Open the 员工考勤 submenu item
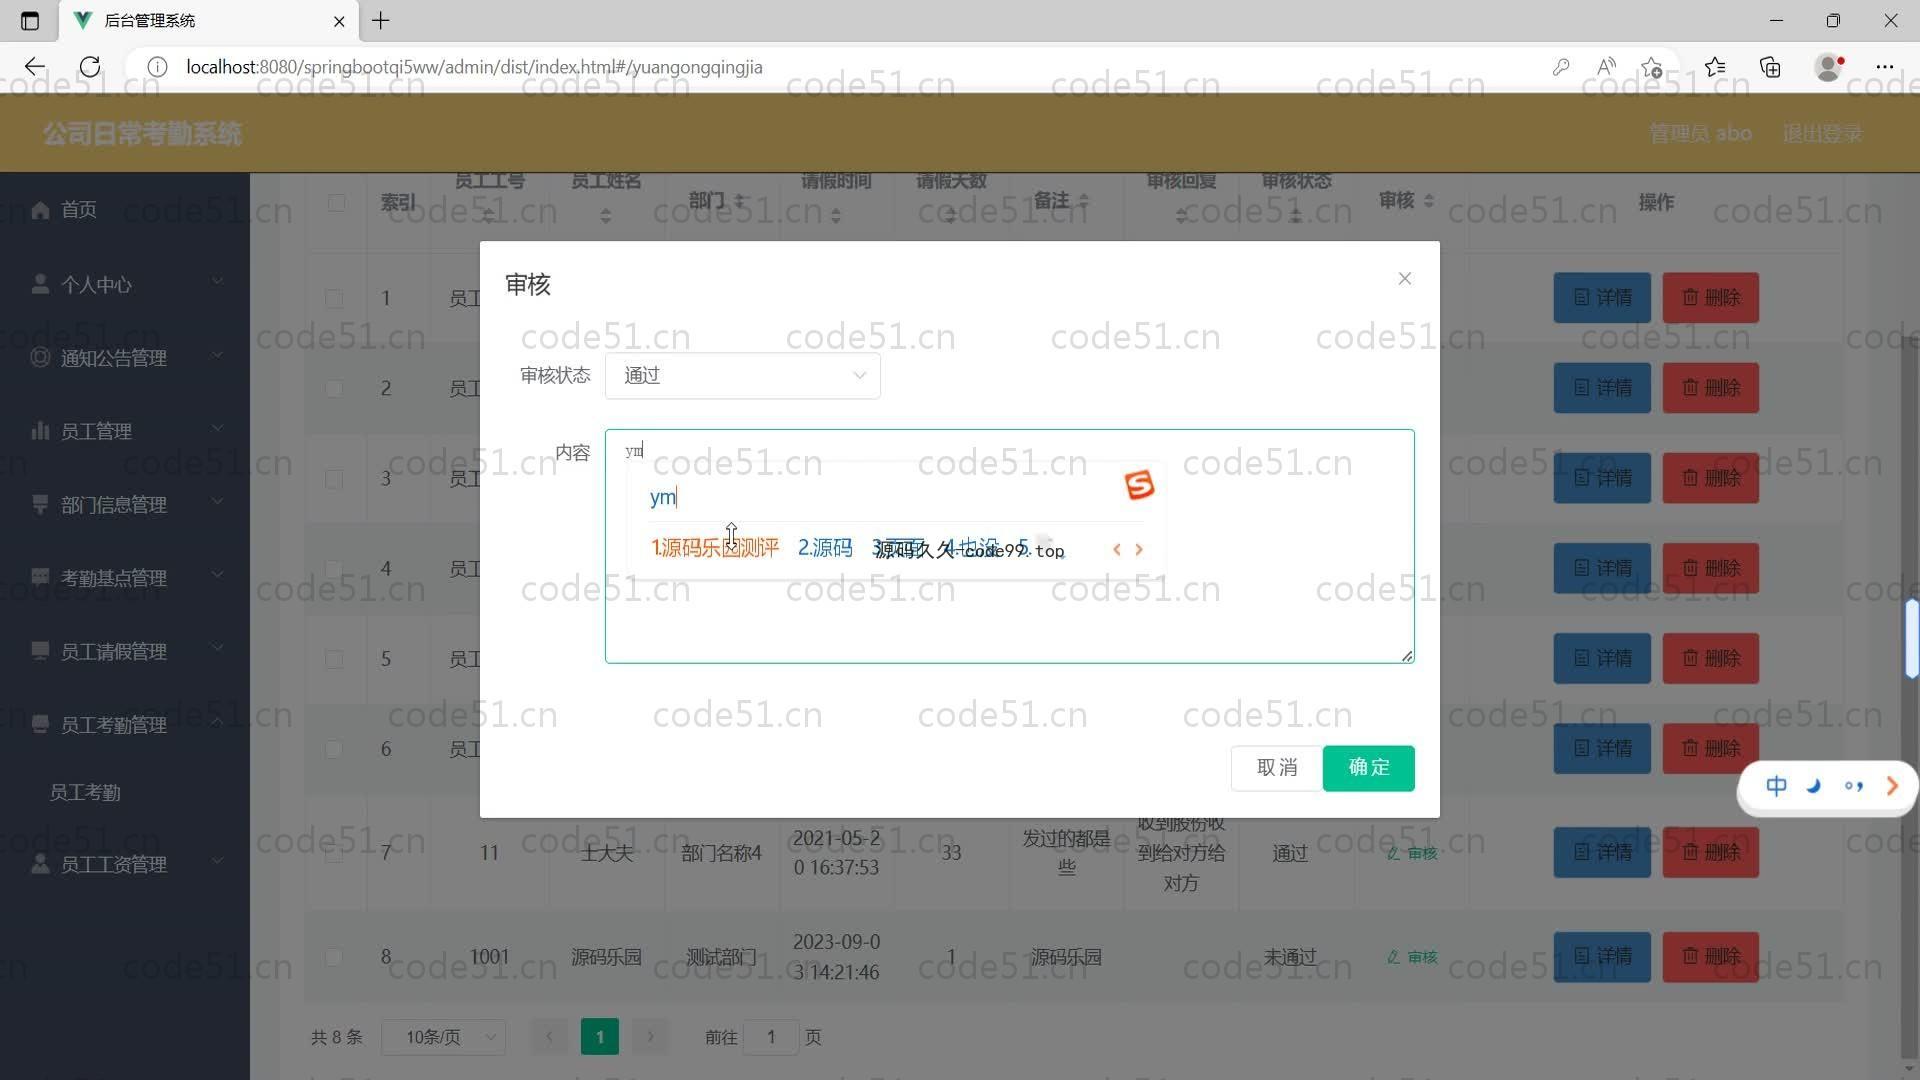Screen dimensions: 1920x1080 click(x=125, y=793)
